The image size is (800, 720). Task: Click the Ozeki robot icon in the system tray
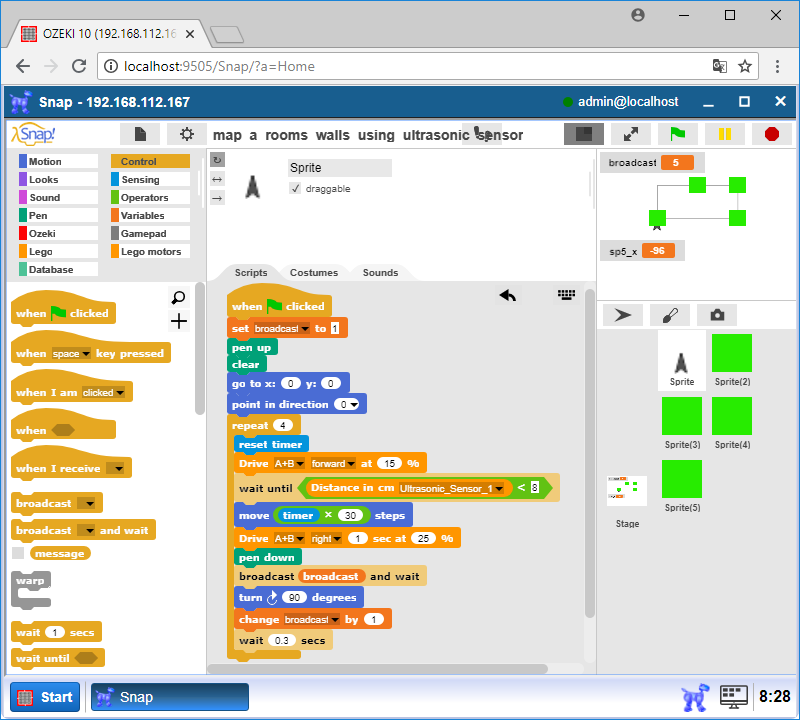pyautogui.click(x=695, y=697)
